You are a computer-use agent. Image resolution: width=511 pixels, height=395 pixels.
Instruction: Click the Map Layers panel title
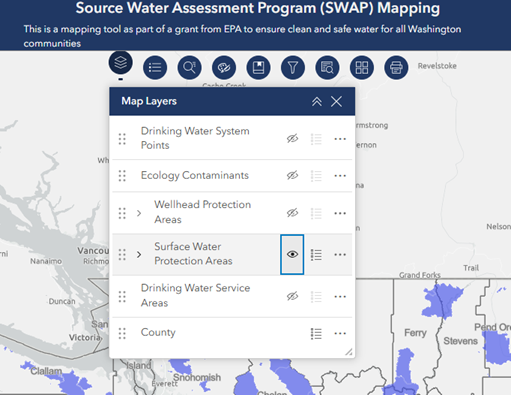pos(149,101)
